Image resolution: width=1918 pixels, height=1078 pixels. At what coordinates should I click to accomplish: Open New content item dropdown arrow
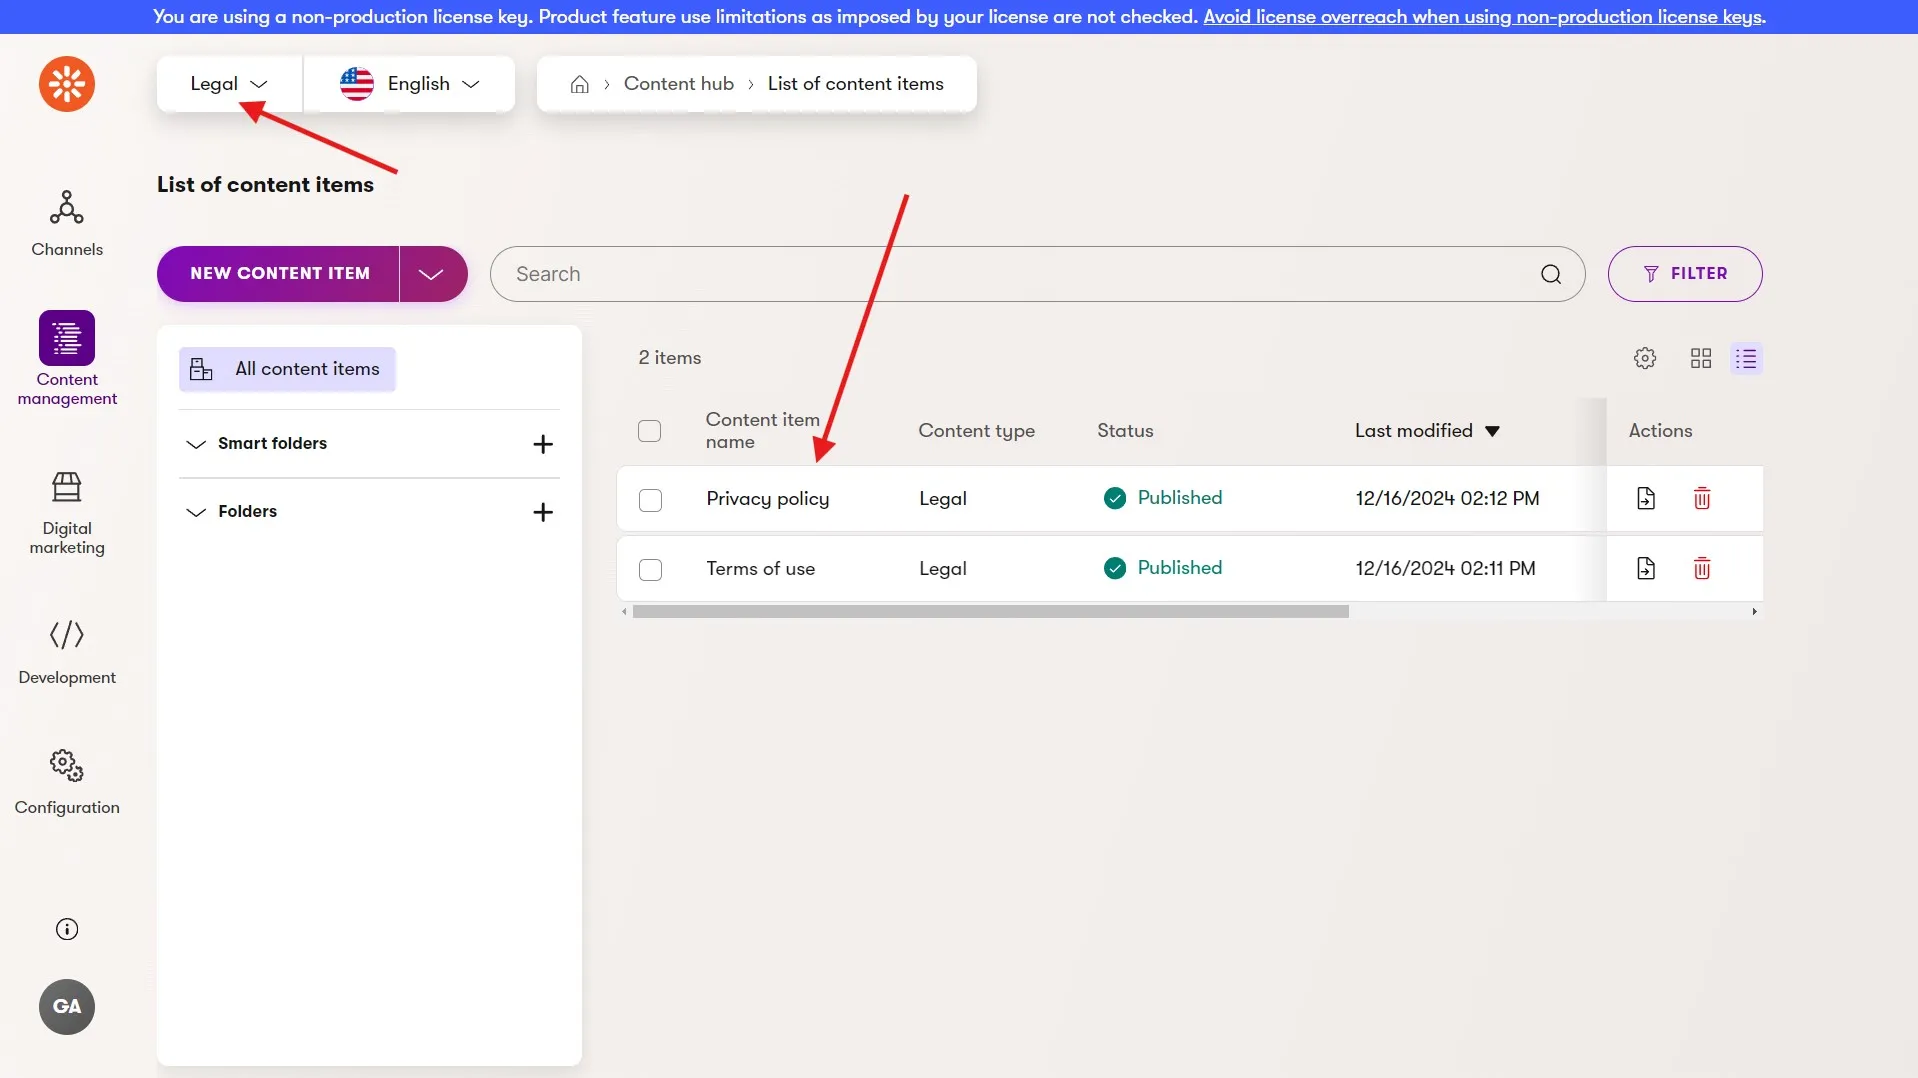pyautogui.click(x=432, y=274)
